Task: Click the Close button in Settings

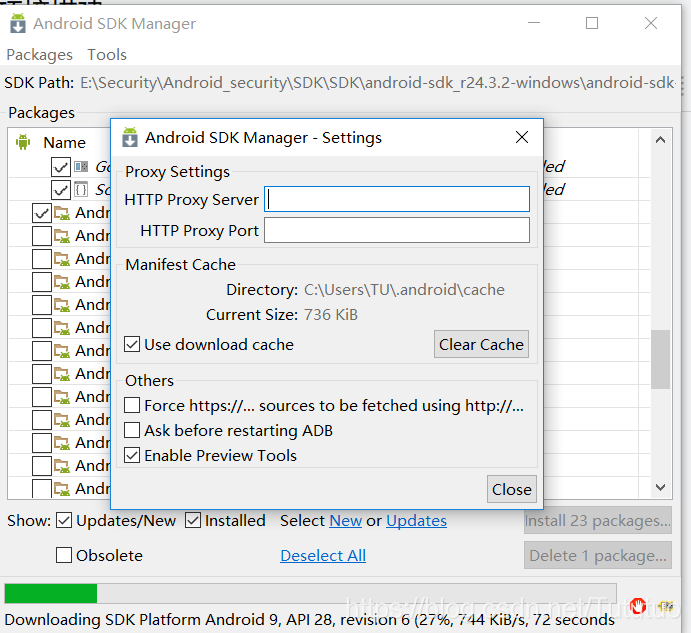Action: [x=512, y=489]
